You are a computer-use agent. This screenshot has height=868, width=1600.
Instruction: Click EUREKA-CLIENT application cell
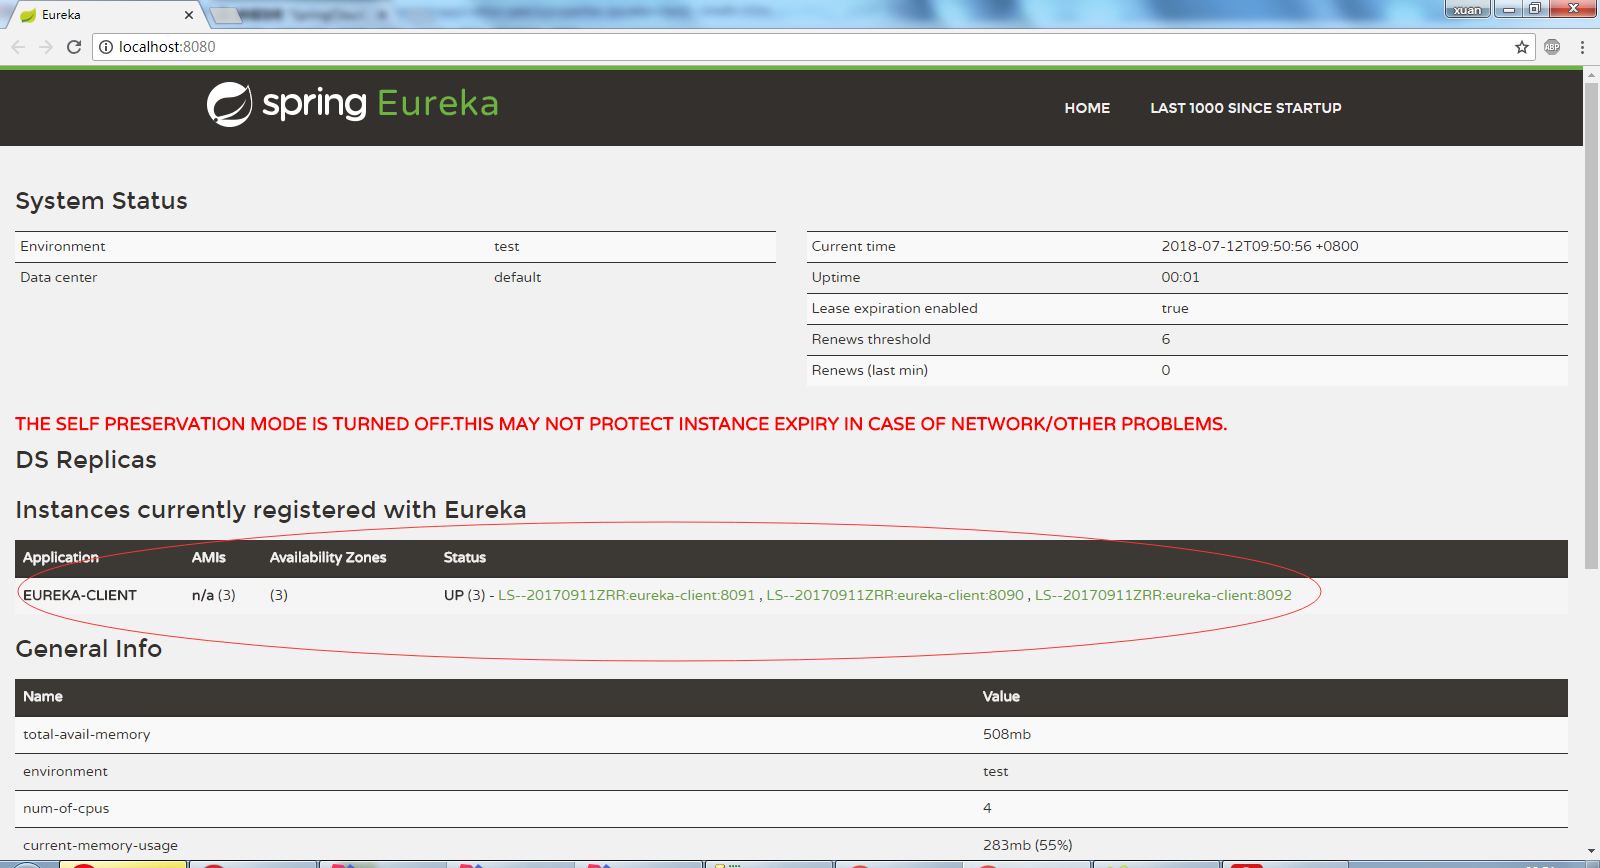click(x=80, y=595)
